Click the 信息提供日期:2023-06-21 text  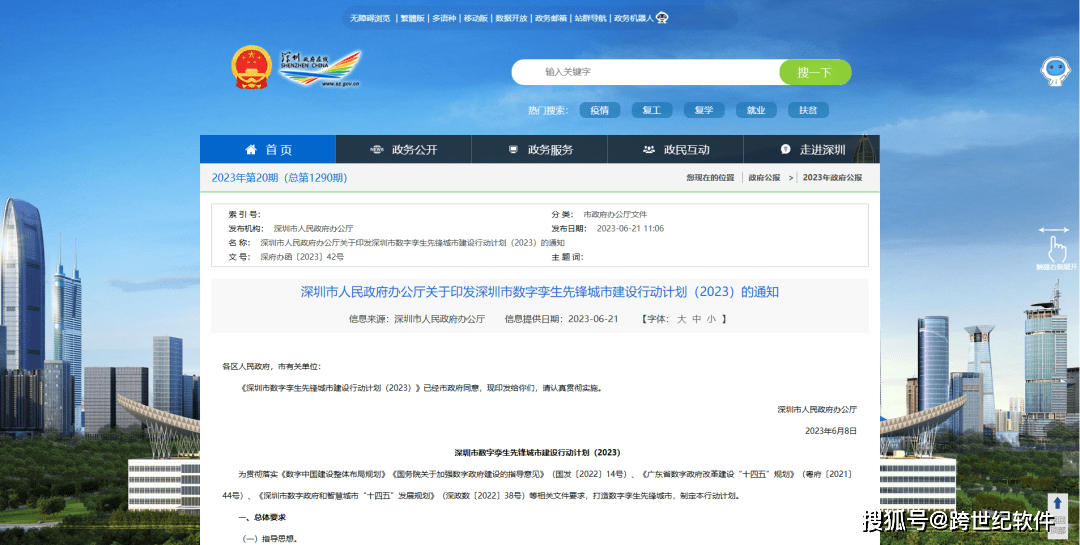click(561, 319)
